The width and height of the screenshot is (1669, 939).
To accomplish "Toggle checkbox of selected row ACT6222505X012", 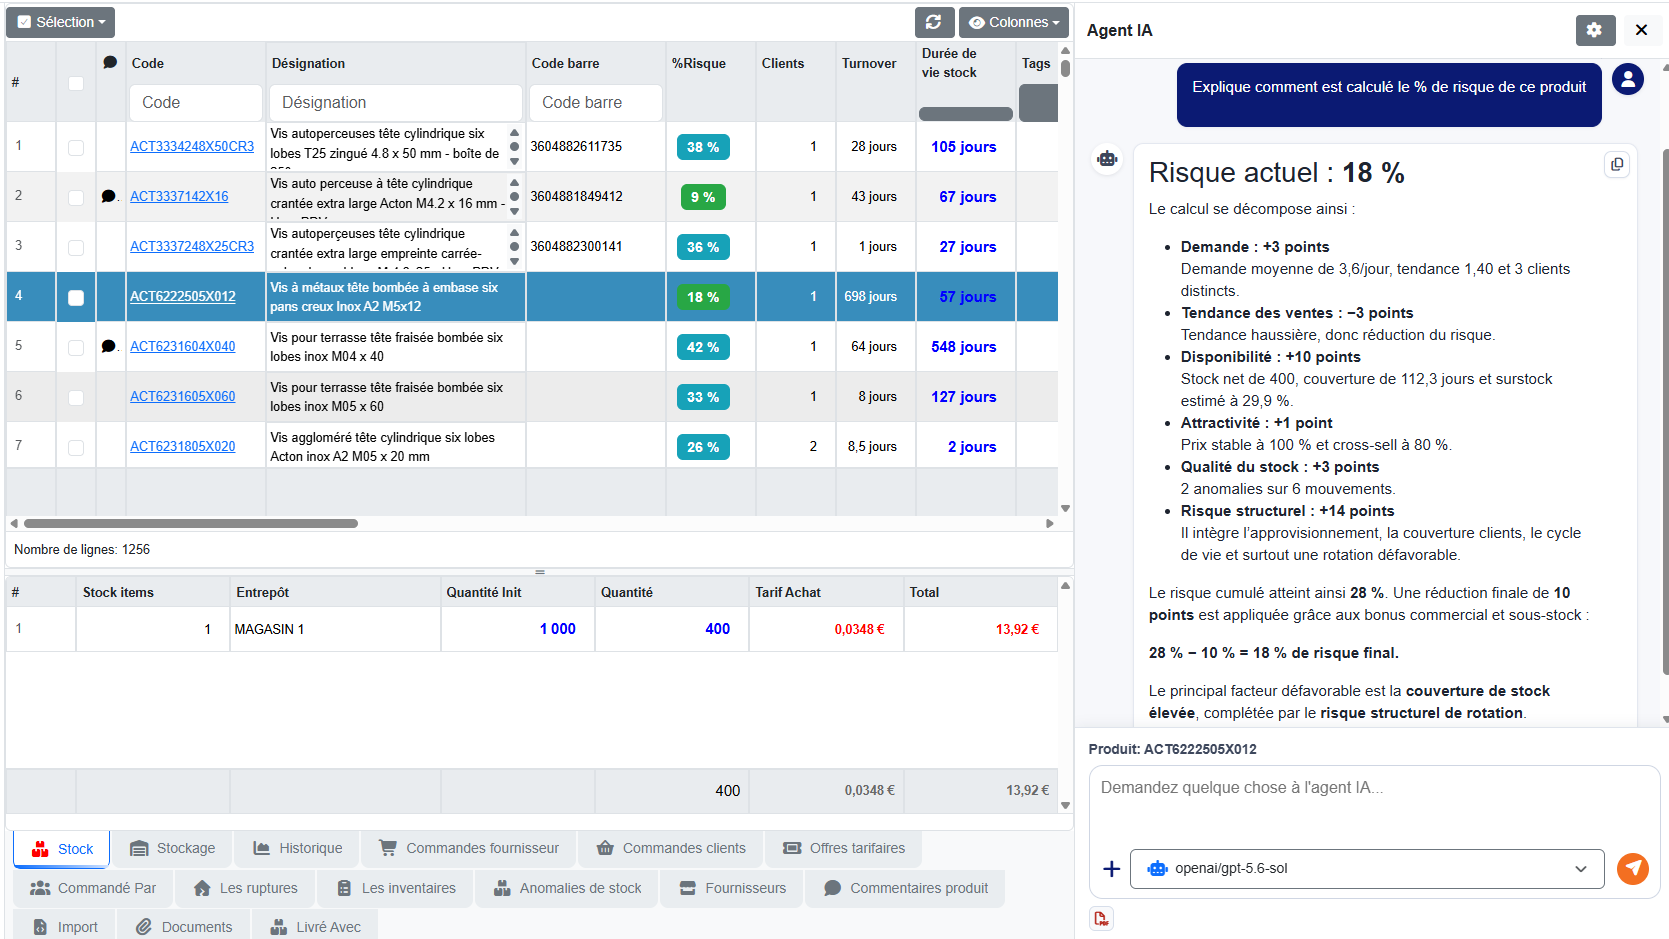I will 76,297.
